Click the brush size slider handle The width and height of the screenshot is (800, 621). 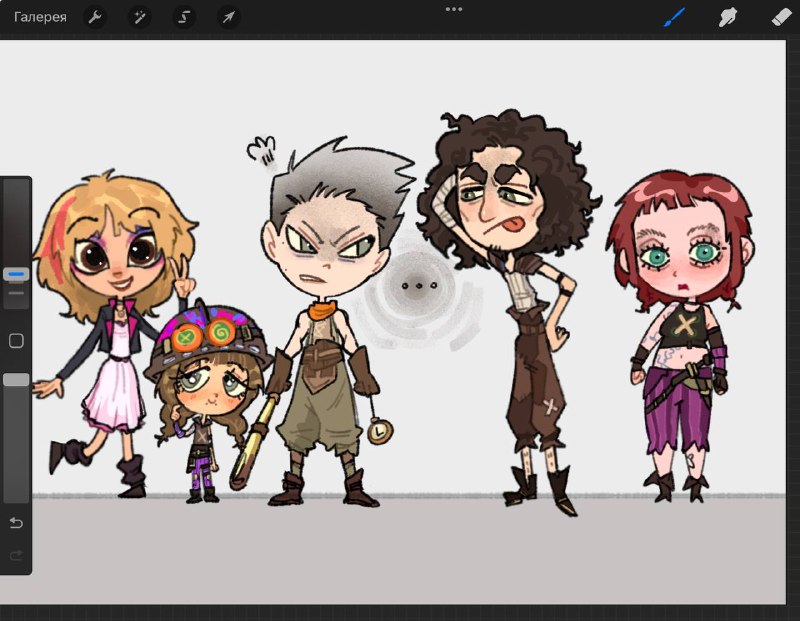tap(16, 275)
